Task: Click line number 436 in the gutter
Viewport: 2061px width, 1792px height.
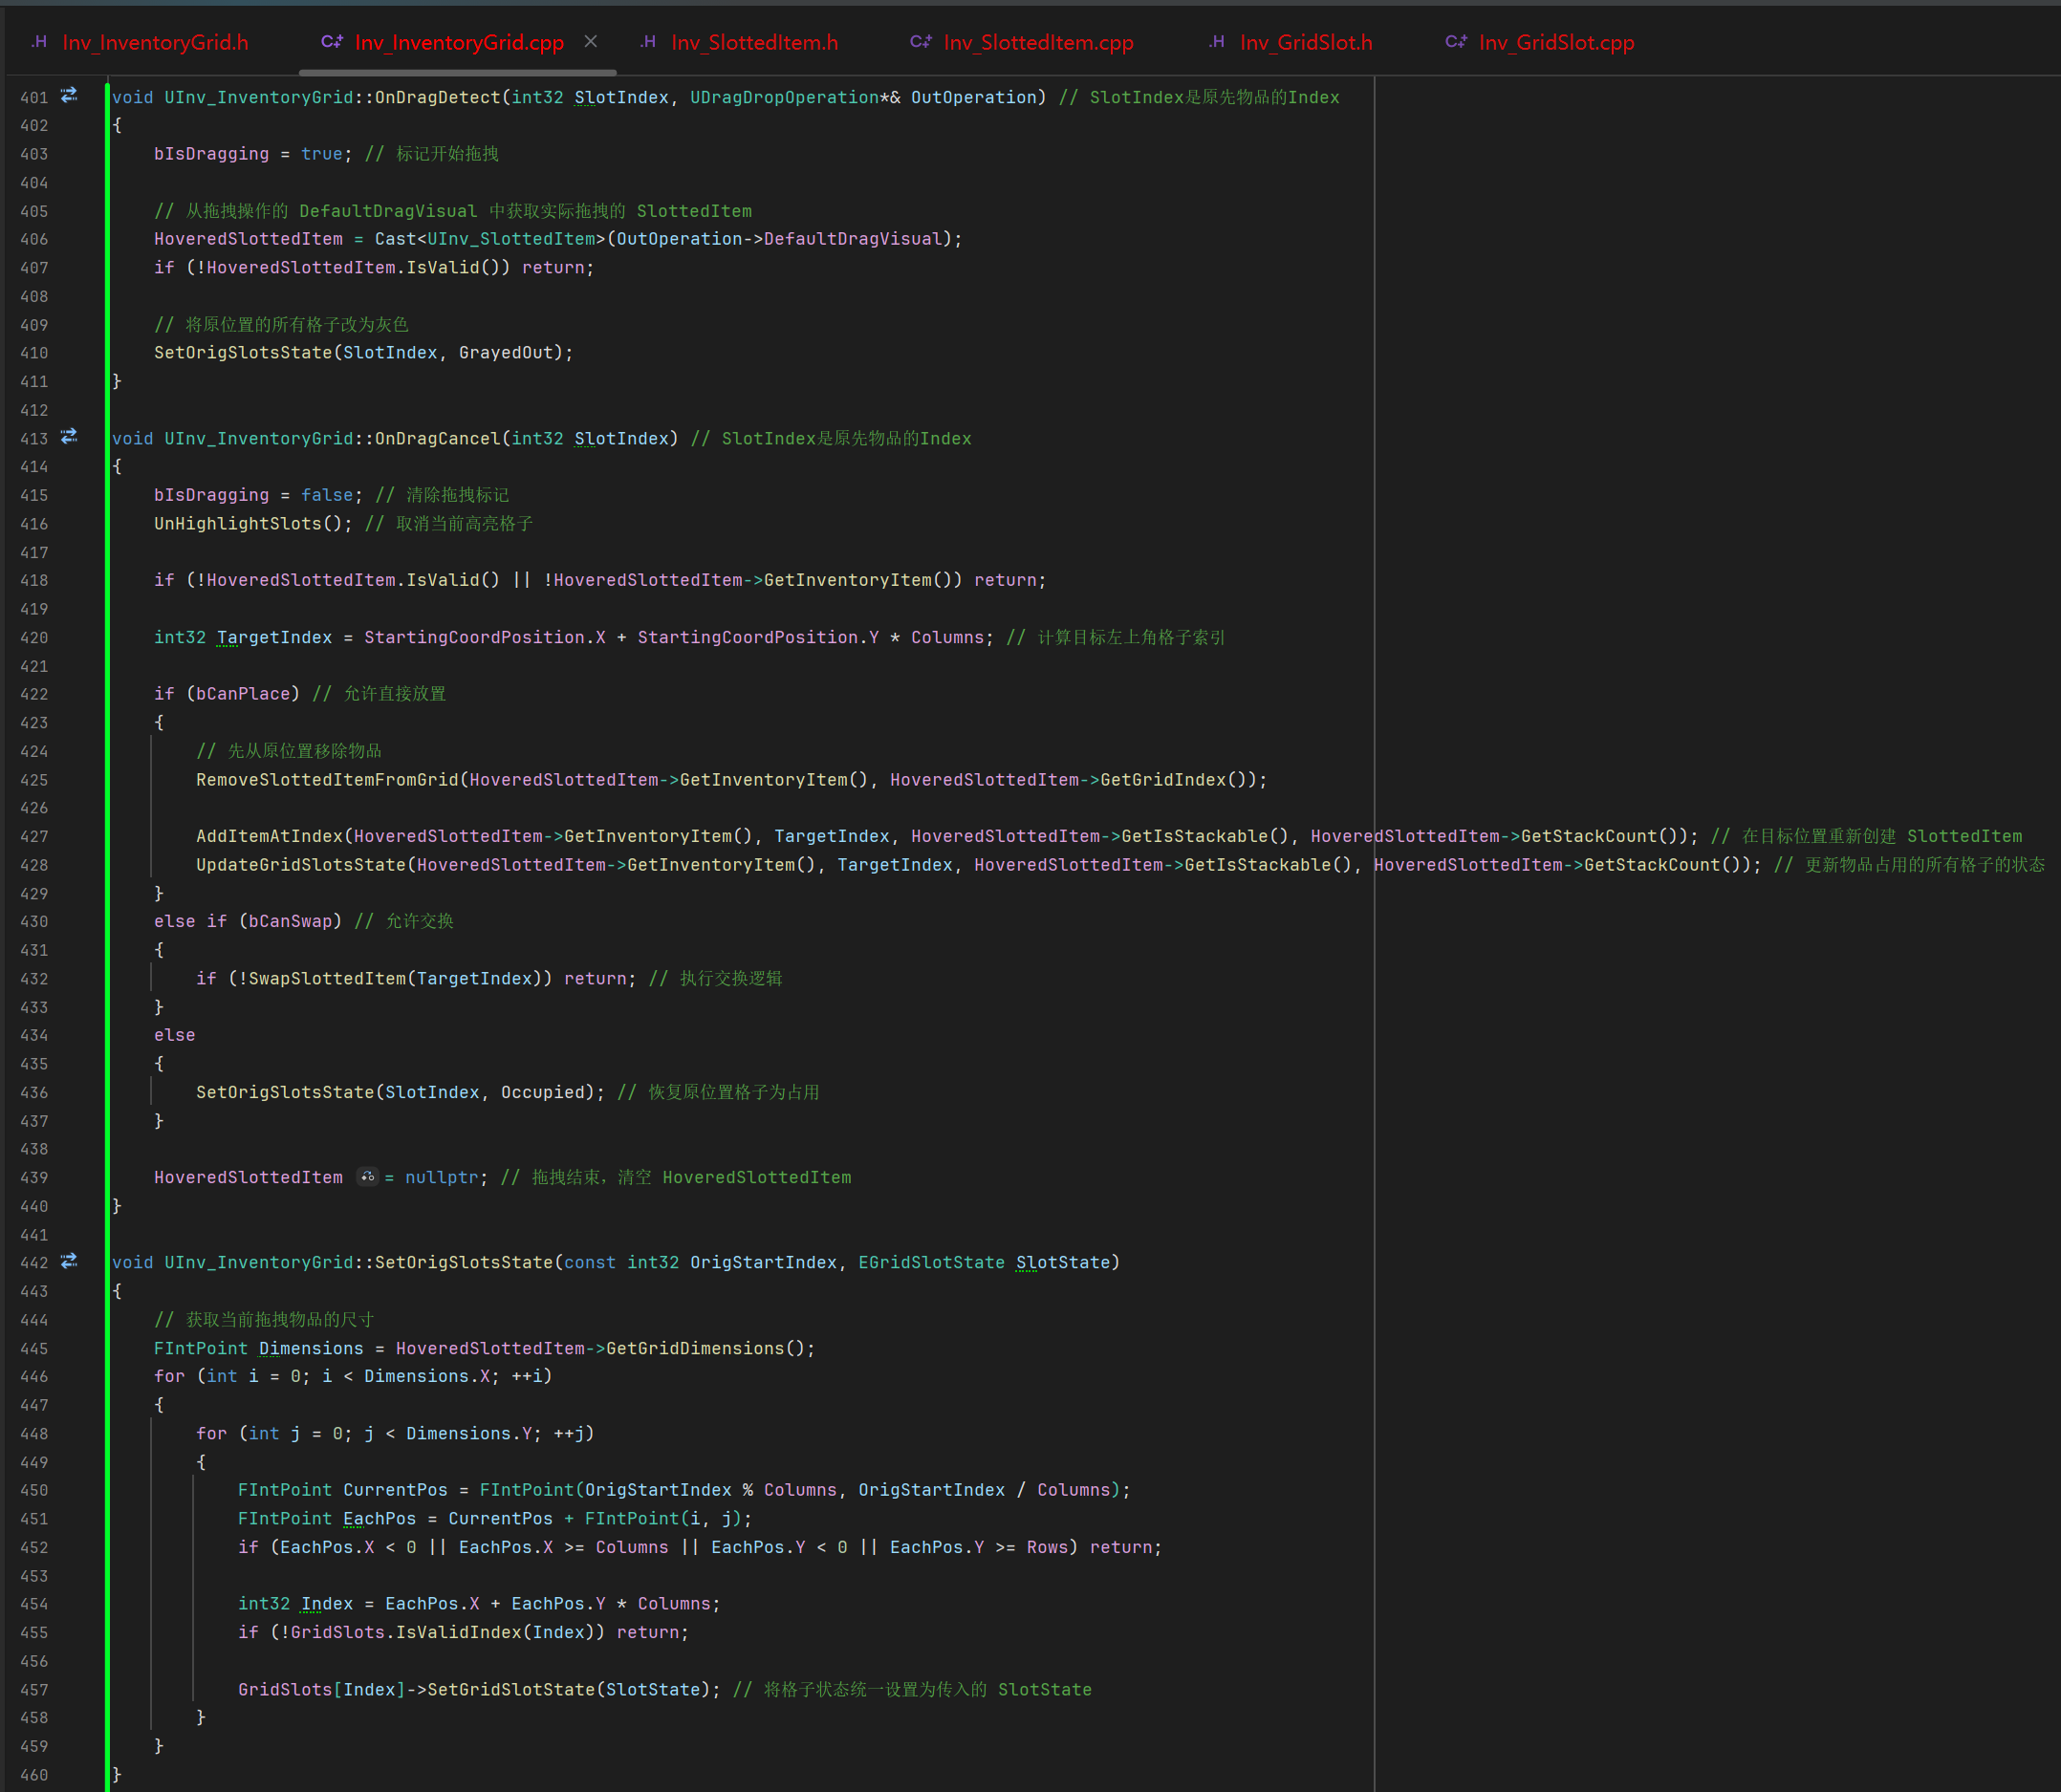Action: pos(34,1092)
